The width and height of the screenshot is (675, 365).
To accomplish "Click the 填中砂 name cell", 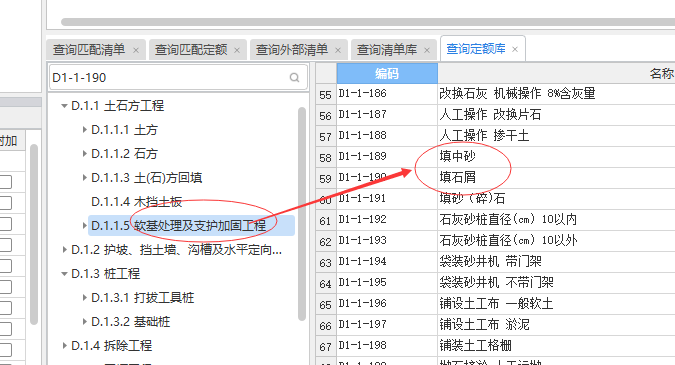I will 556,156.
